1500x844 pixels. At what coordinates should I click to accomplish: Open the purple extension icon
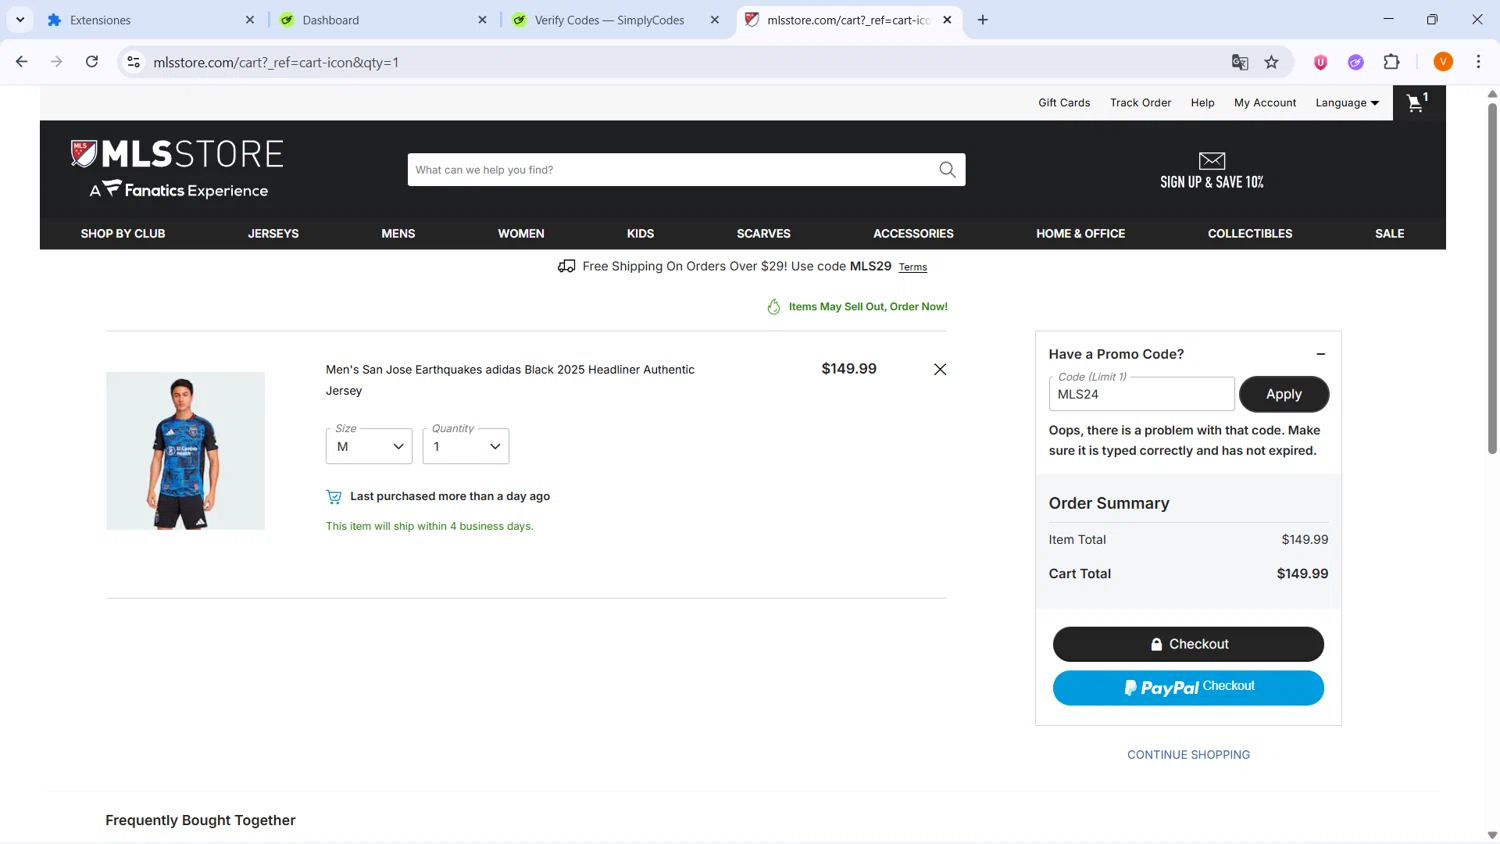click(1356, 62)
